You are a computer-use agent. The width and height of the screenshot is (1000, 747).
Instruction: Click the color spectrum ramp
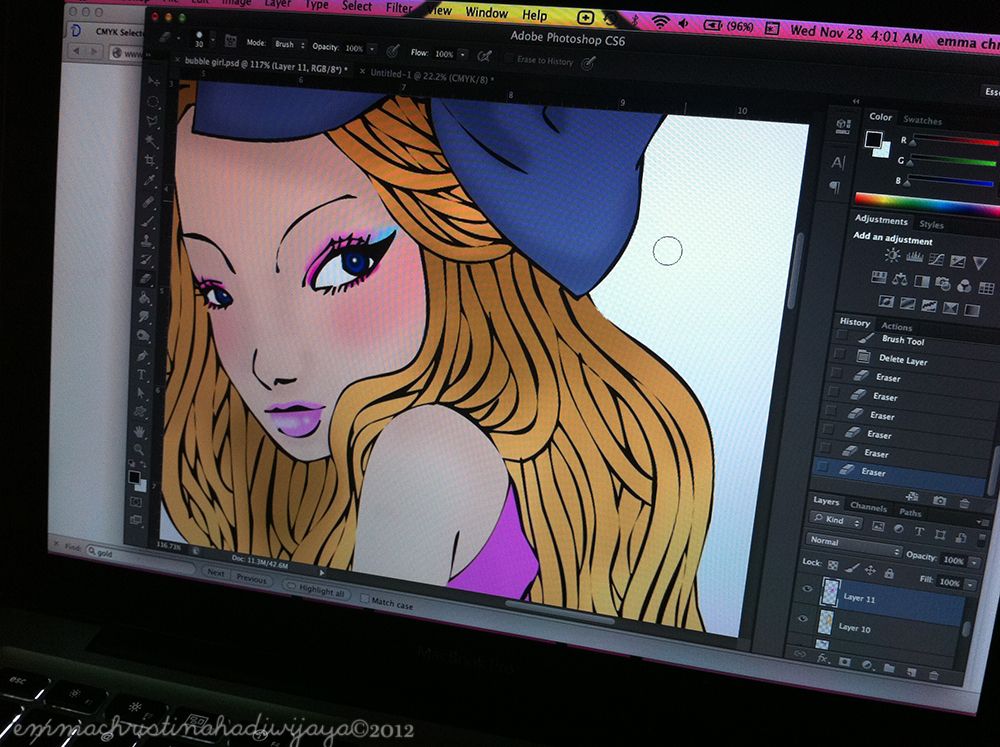(927, 203)
